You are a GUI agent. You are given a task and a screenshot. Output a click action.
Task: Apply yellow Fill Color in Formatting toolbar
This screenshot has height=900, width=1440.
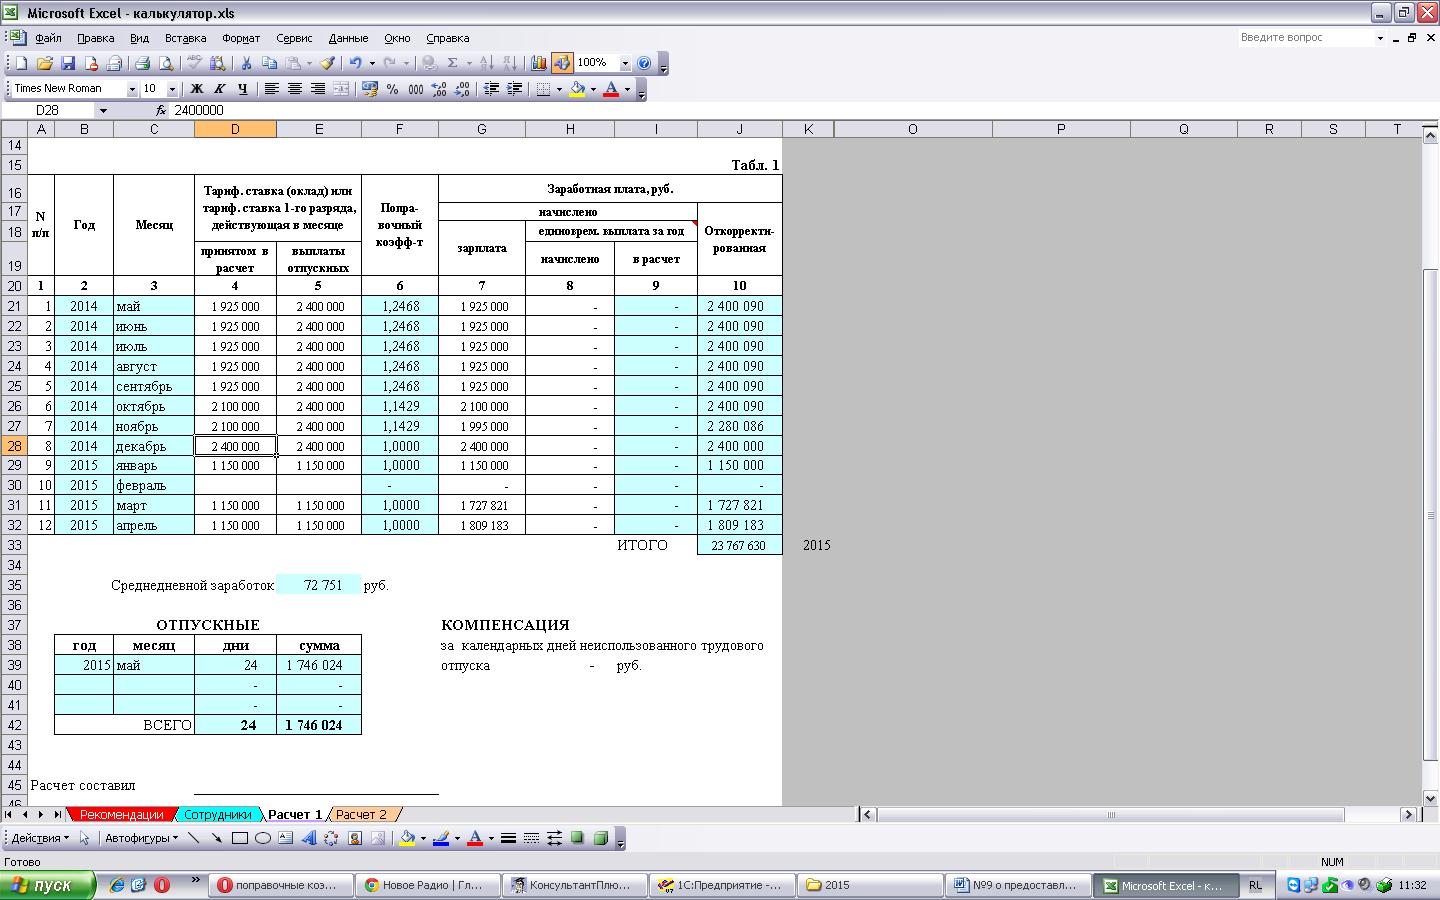pos(577,89)
